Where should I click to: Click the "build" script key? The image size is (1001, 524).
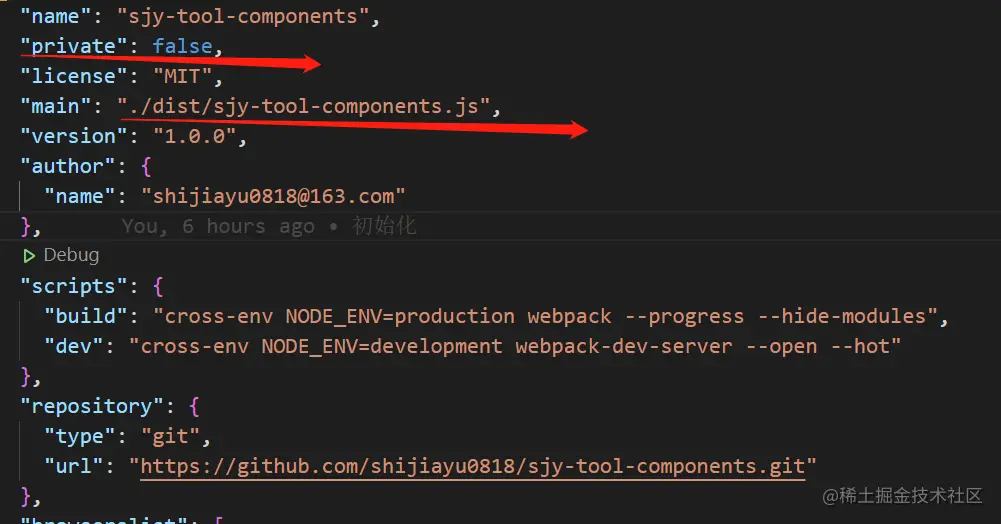coord(84,316)
